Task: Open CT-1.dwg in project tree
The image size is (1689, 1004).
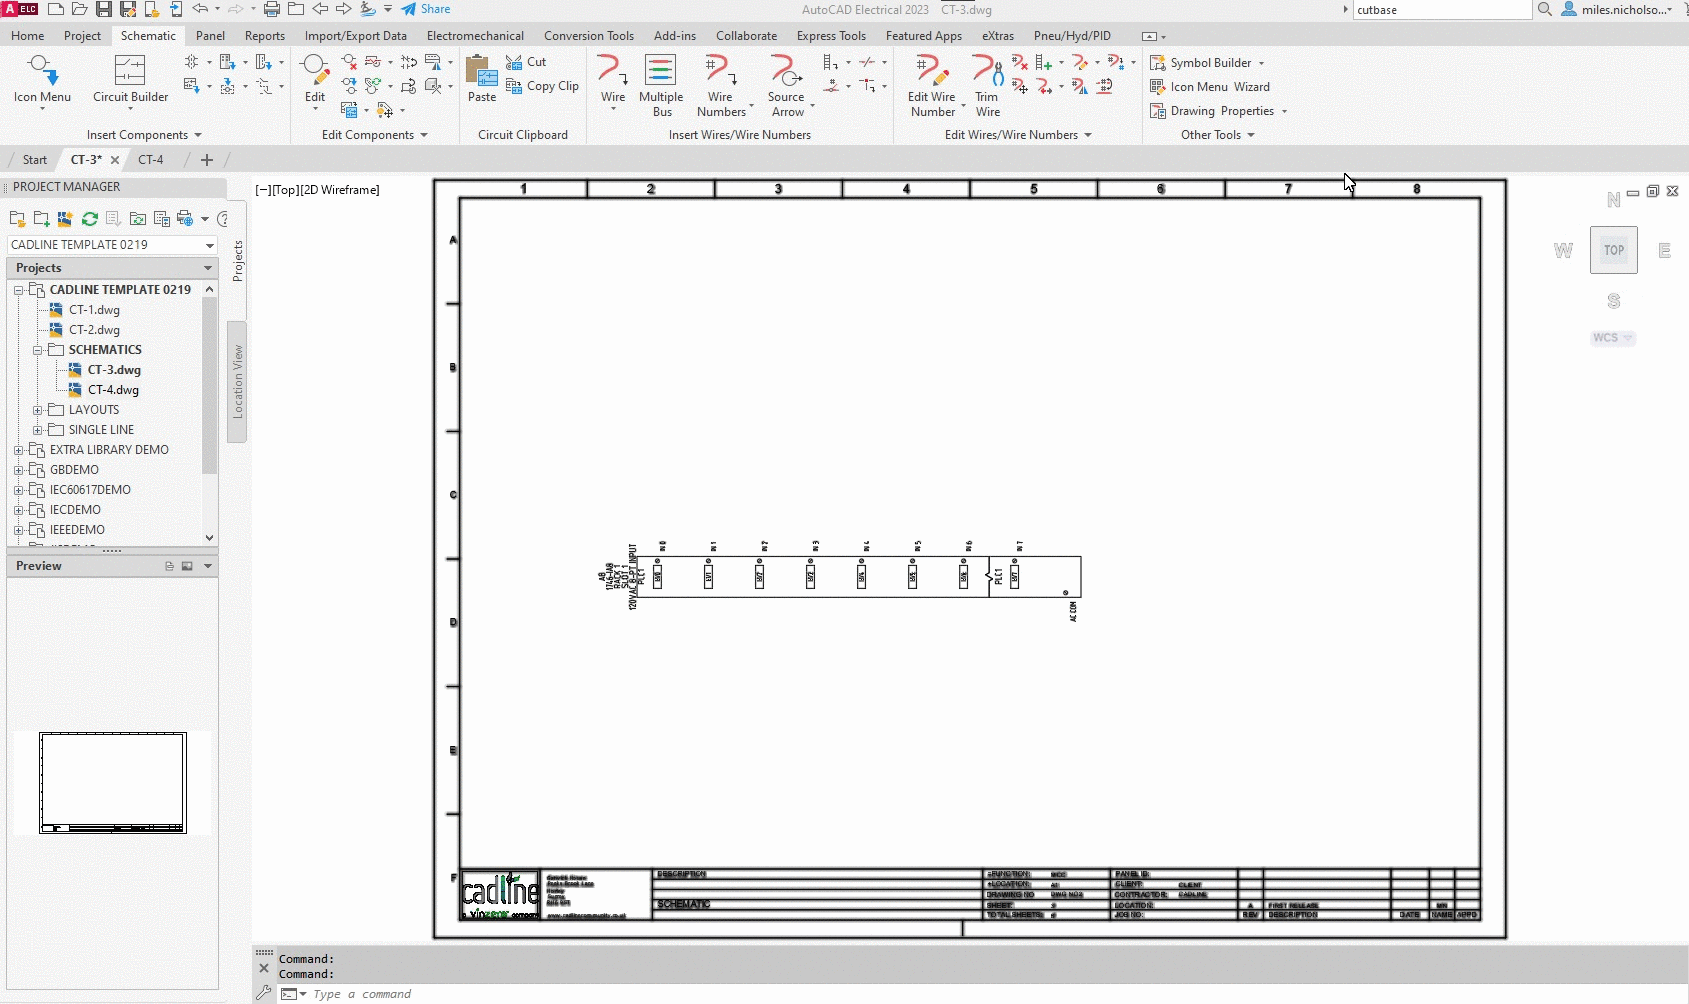Action: [x=94, y=310]
